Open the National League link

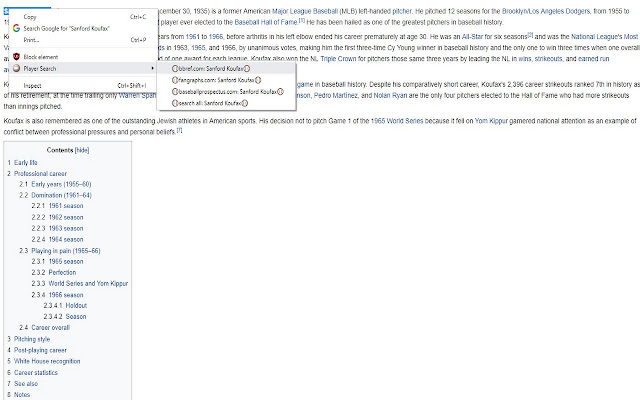pyautogui.click(x=596, y=37)
